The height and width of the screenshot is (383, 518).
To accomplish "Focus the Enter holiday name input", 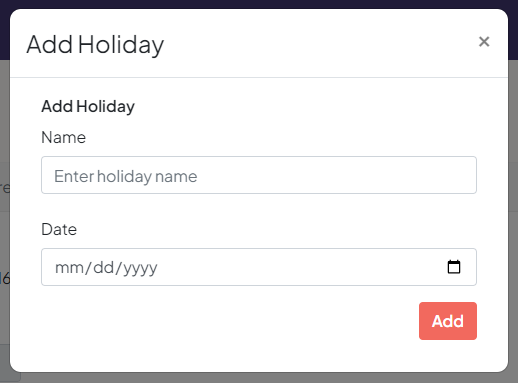I will [259, 175].
